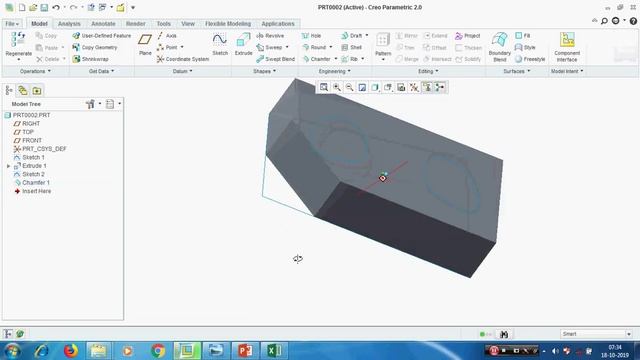Select the Revolve tool
This screenshot has width=640, height=360.
[x=270, y=36]
